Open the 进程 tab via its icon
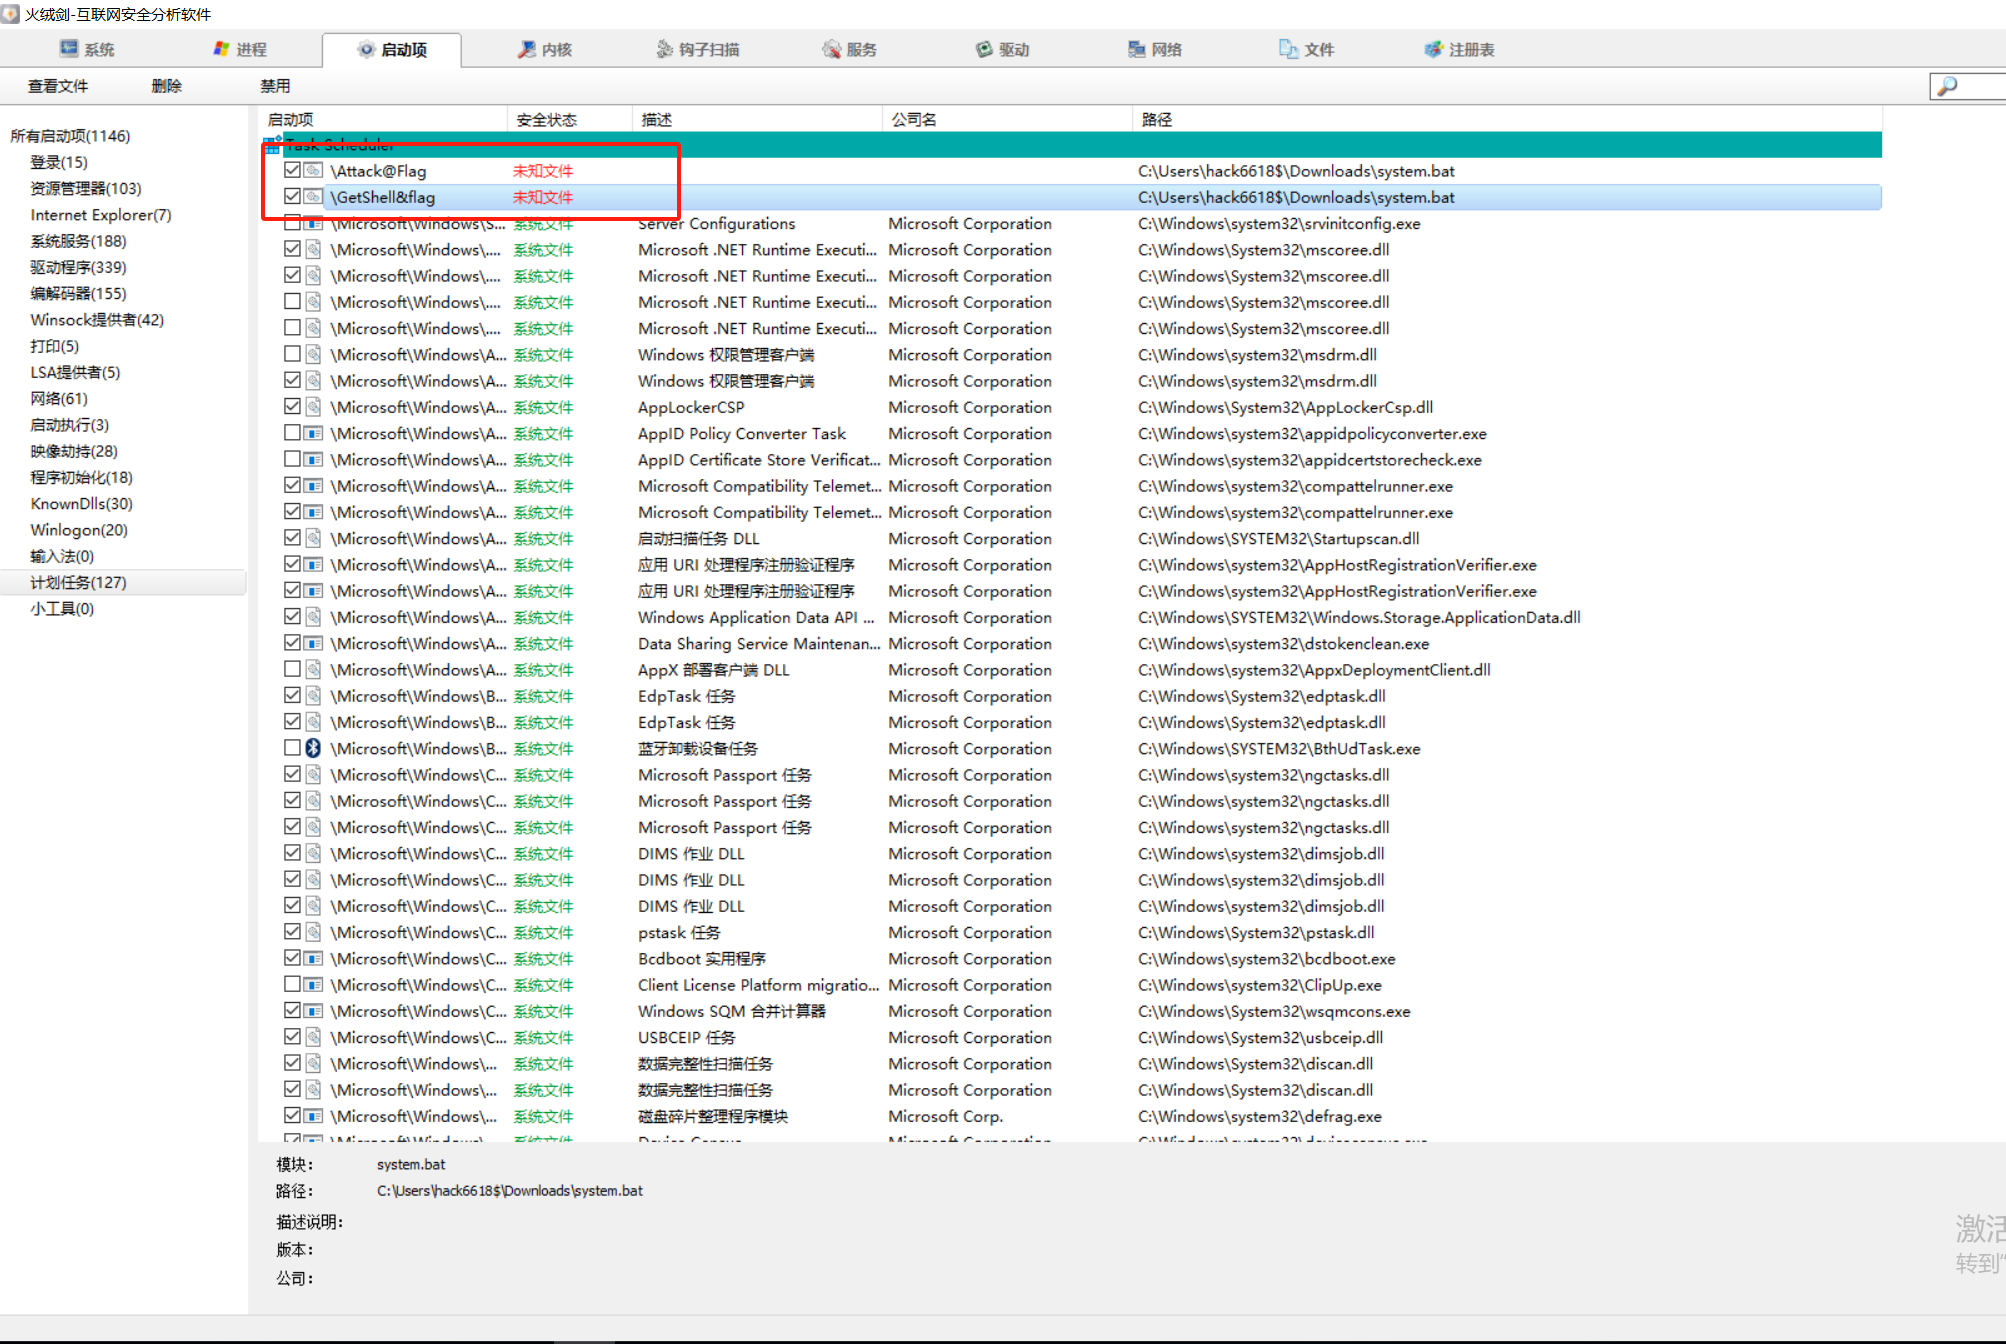Screen dimensions: 2006x1344 point(222,49)
